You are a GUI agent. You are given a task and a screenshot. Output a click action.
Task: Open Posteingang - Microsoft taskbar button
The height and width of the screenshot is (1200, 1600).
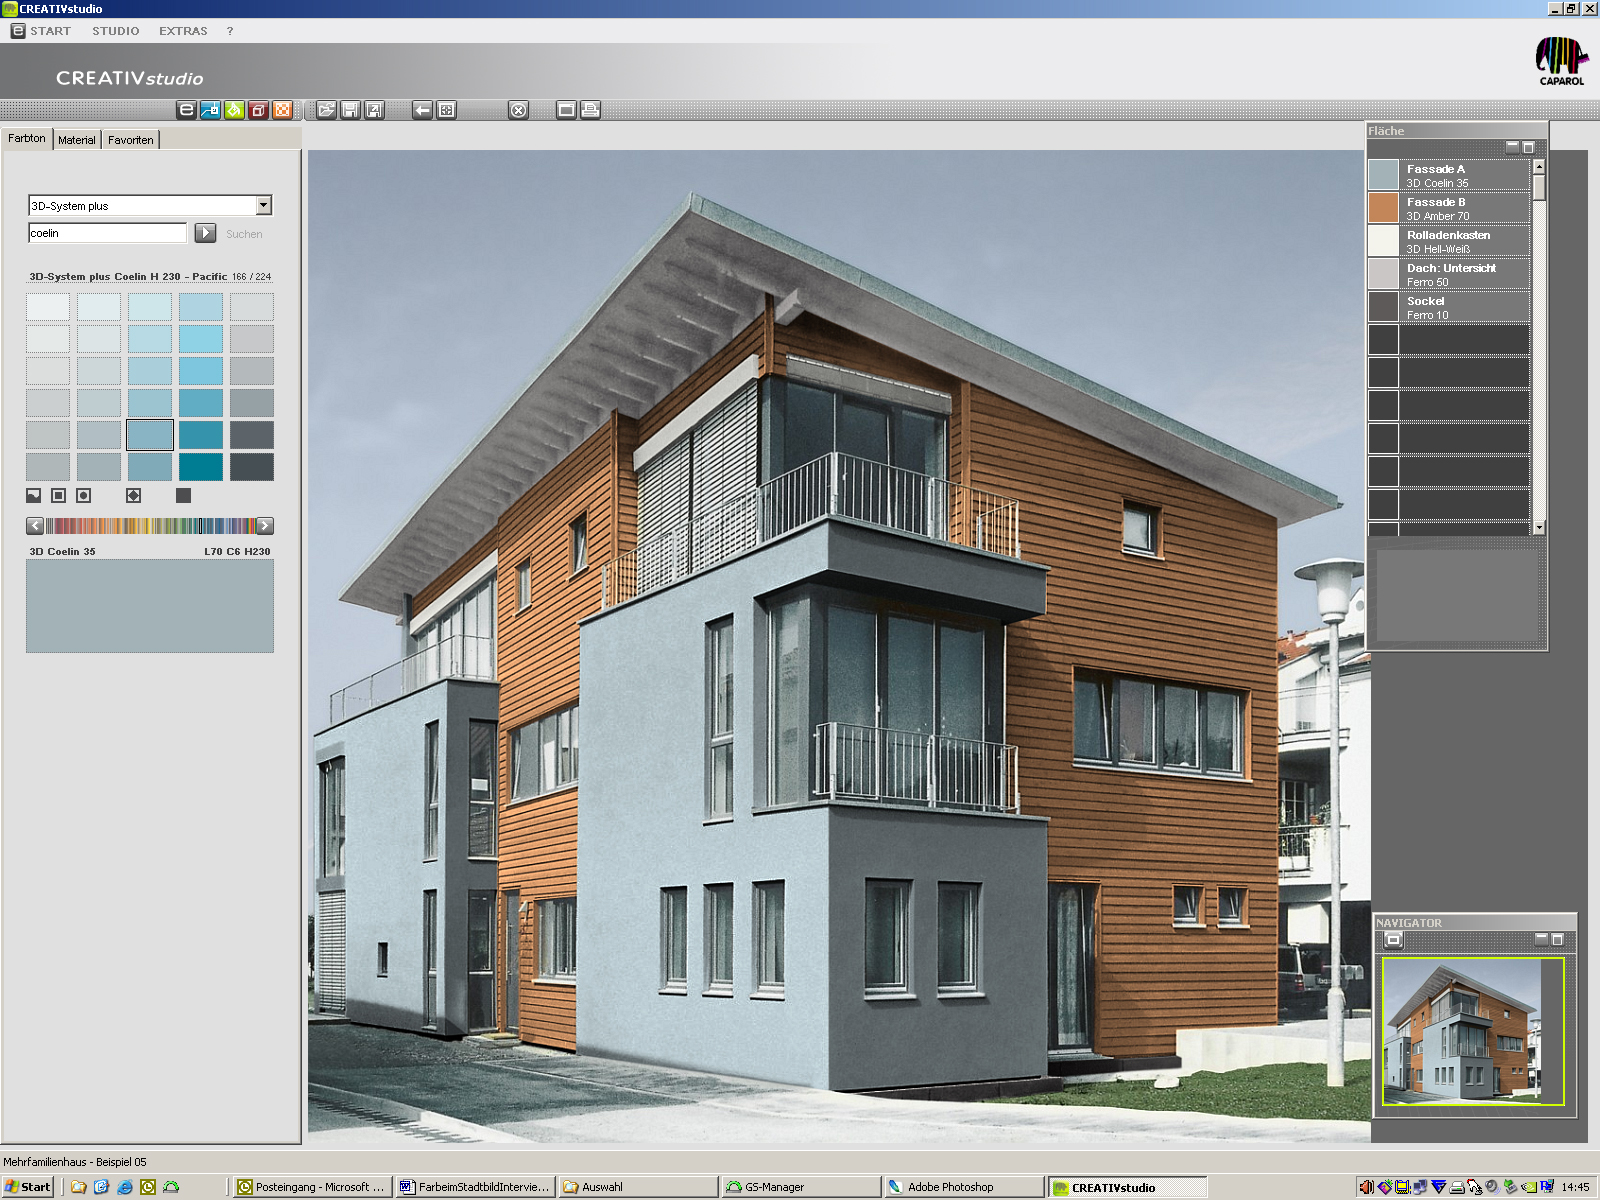pos(313,1187)
